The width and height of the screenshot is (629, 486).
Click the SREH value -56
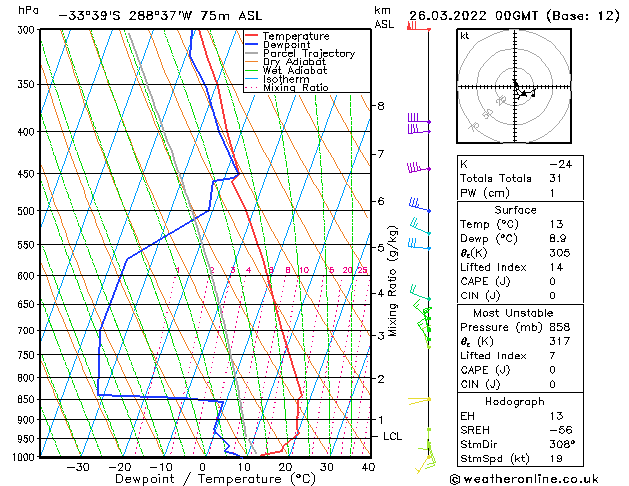[x=561, y=430]
